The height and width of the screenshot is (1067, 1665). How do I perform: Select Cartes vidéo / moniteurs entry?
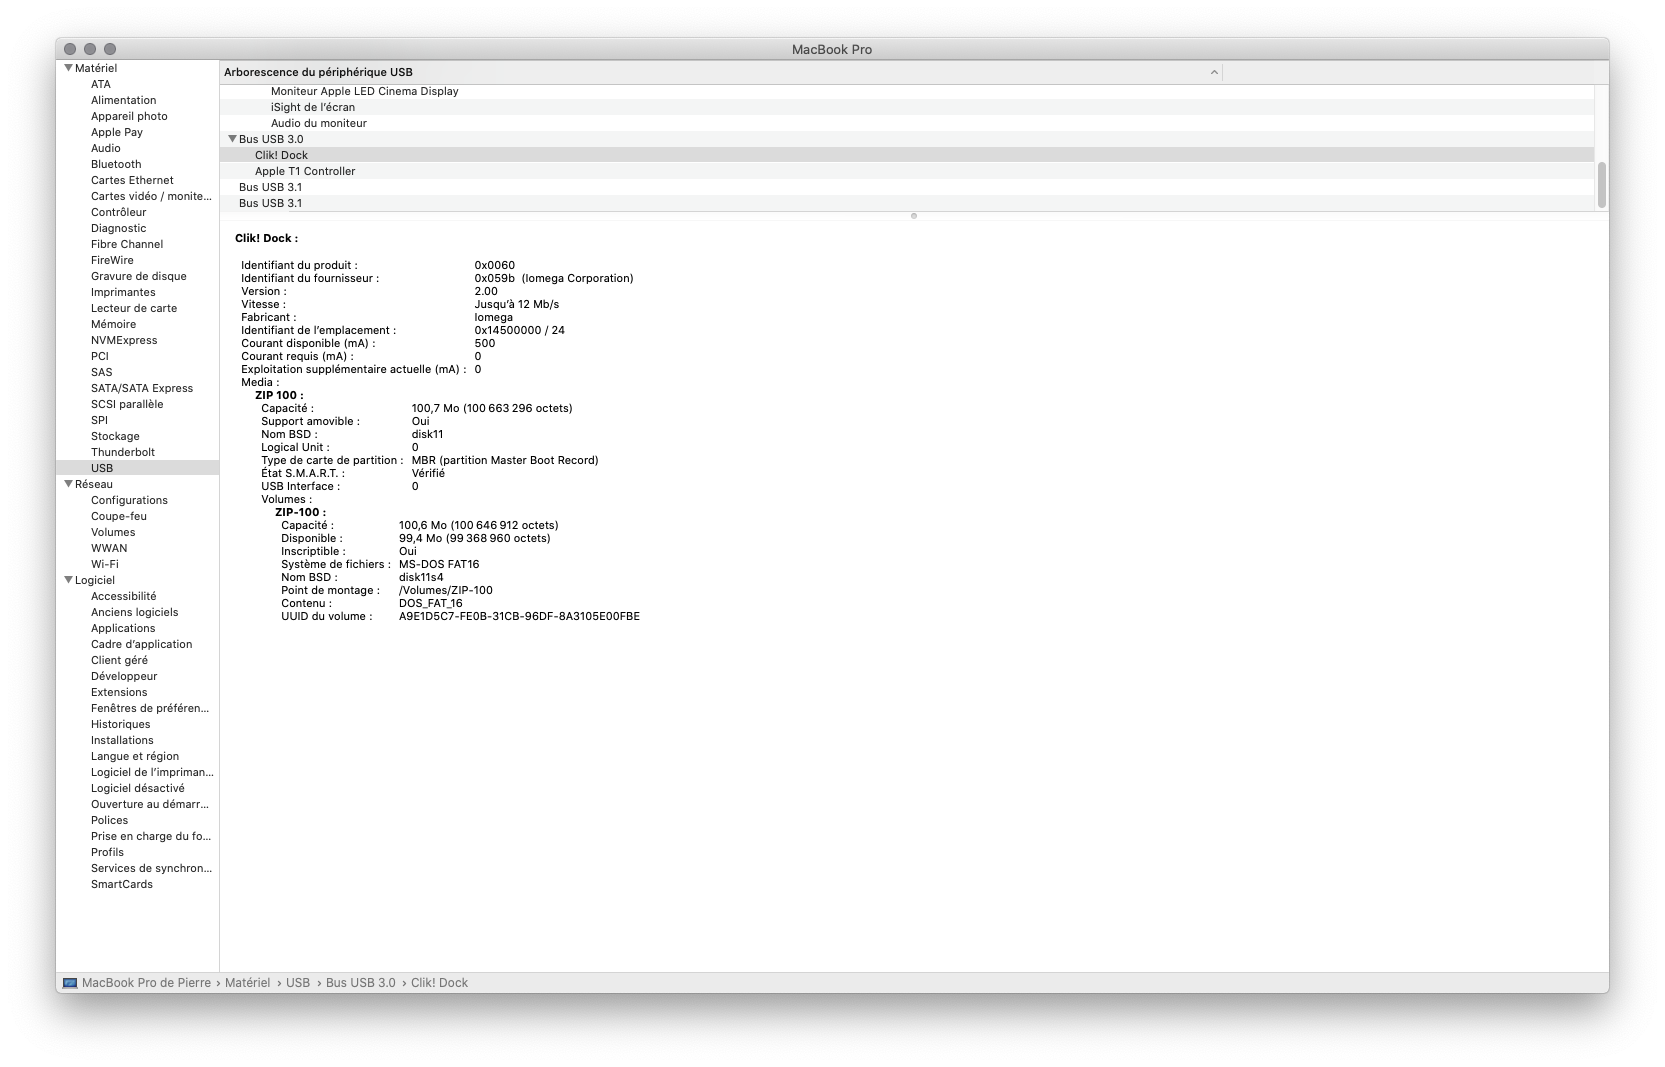[151, 196]
